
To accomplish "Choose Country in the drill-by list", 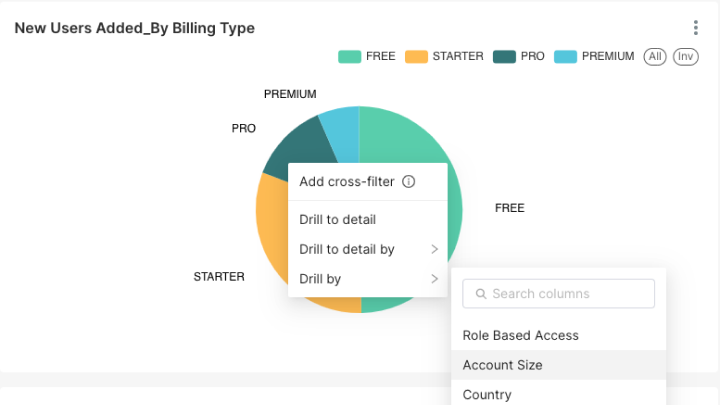I will coord(487,394).
